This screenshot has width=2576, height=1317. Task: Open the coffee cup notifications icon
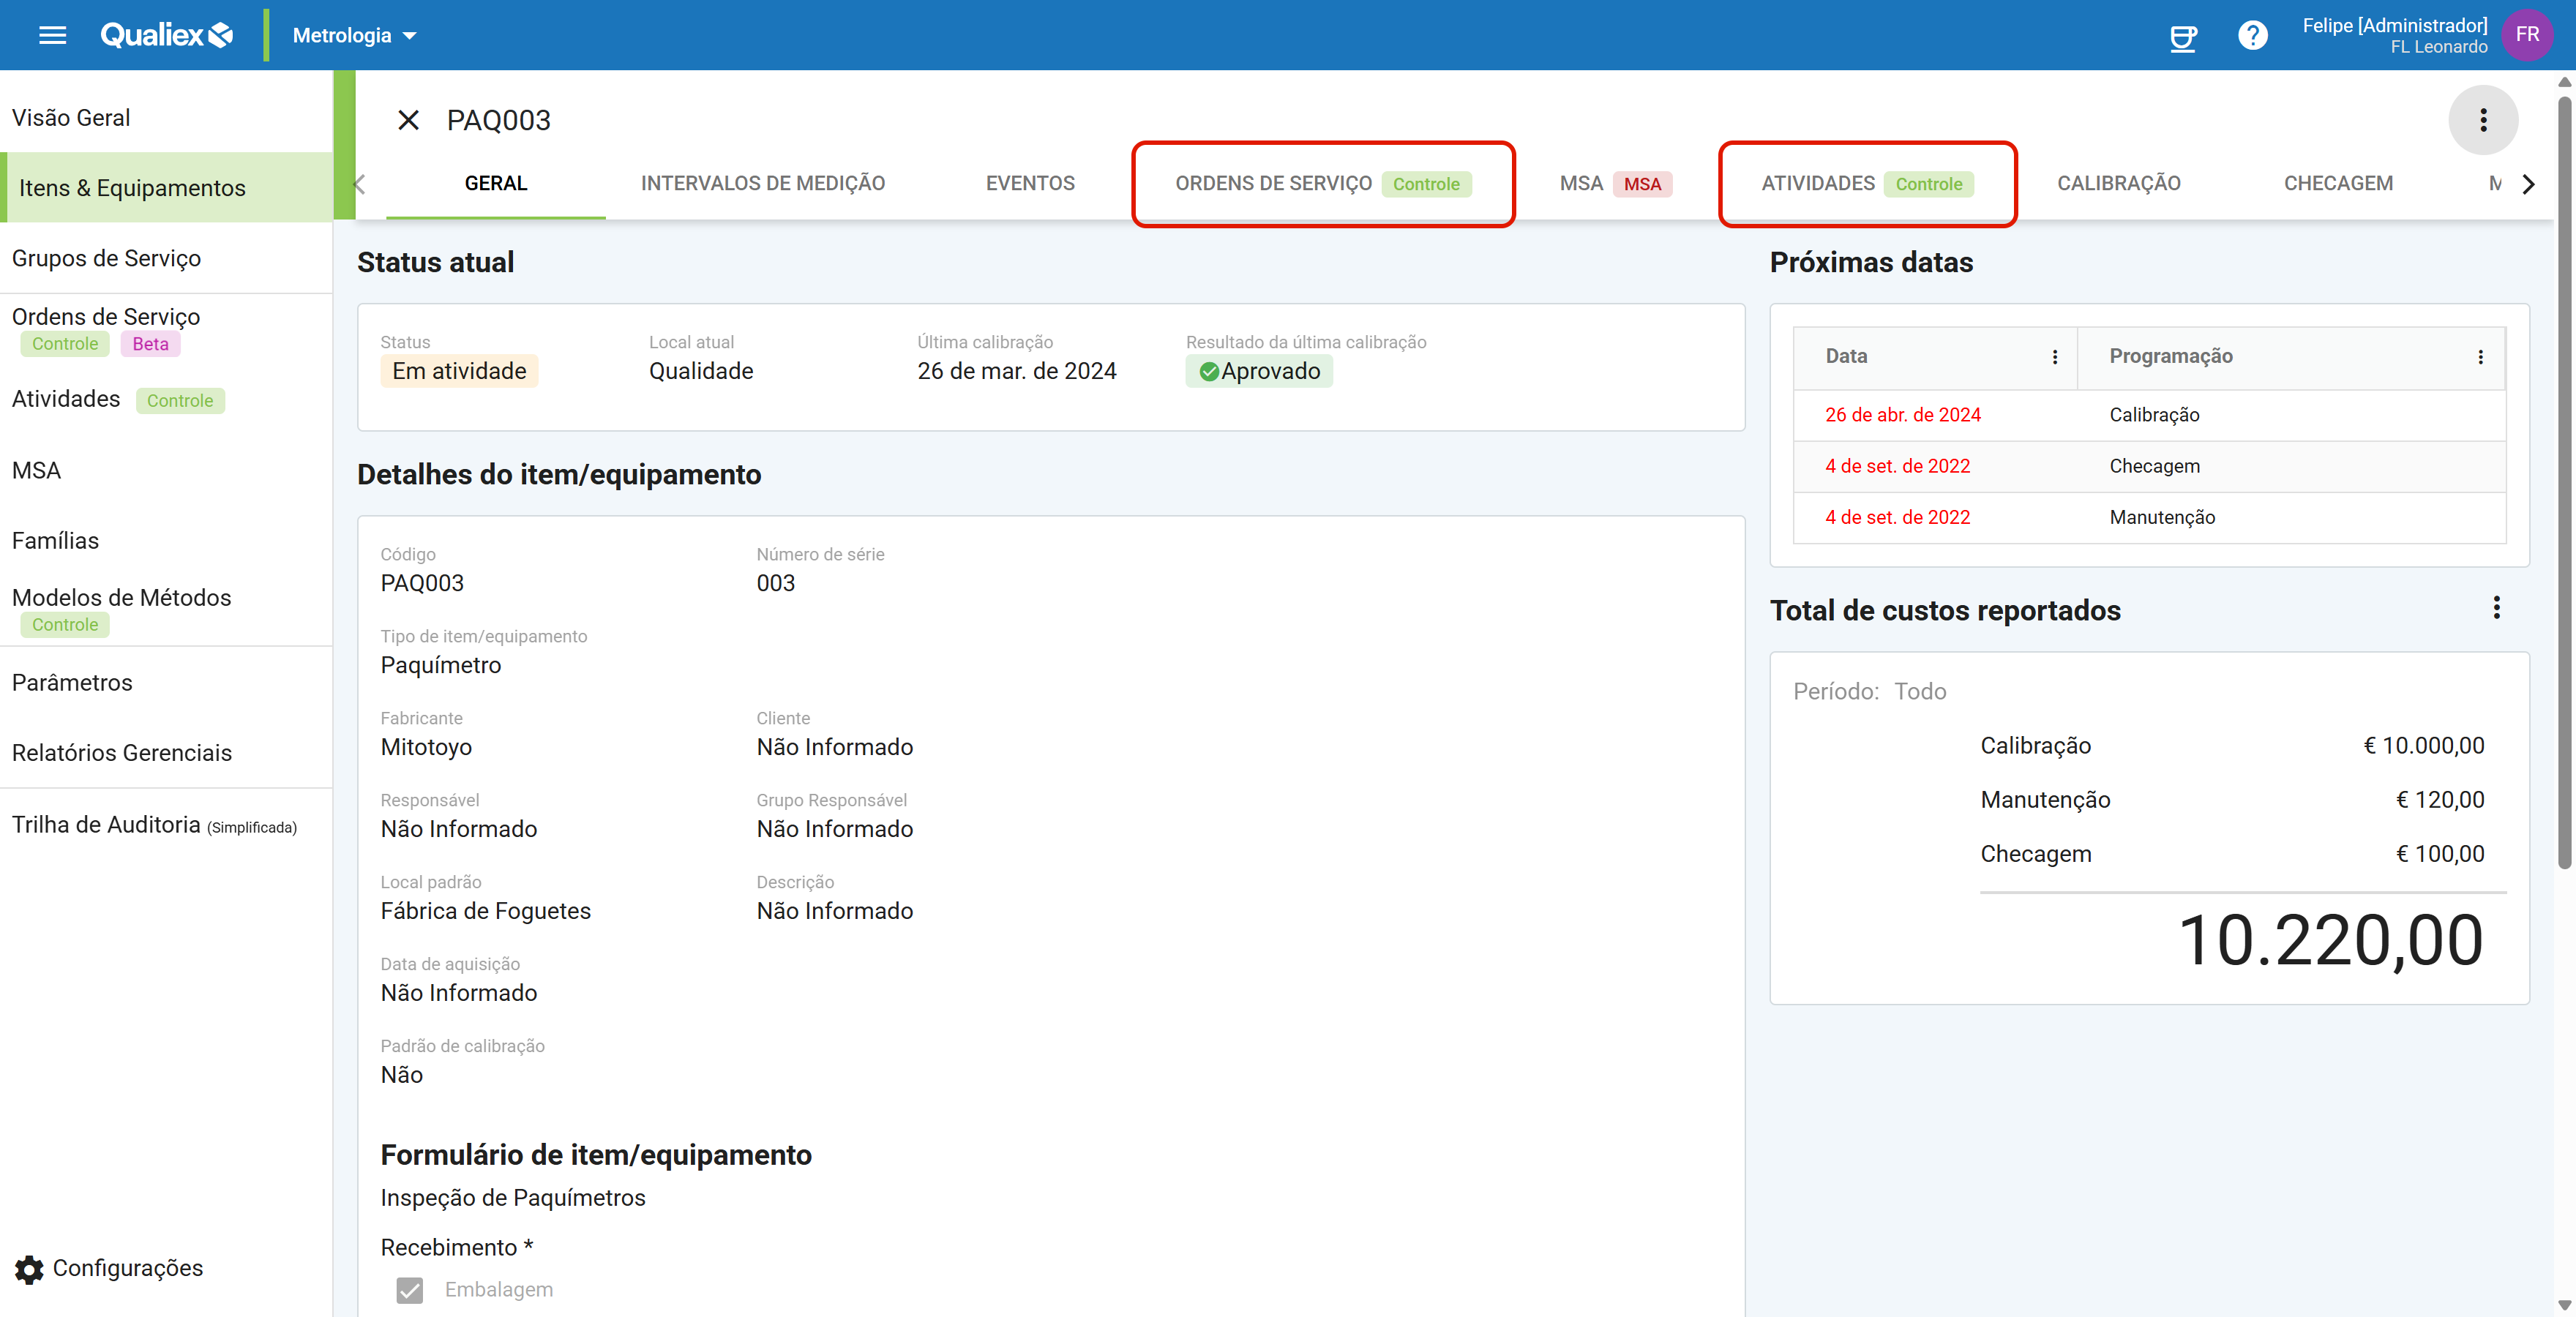[2183, 37]
